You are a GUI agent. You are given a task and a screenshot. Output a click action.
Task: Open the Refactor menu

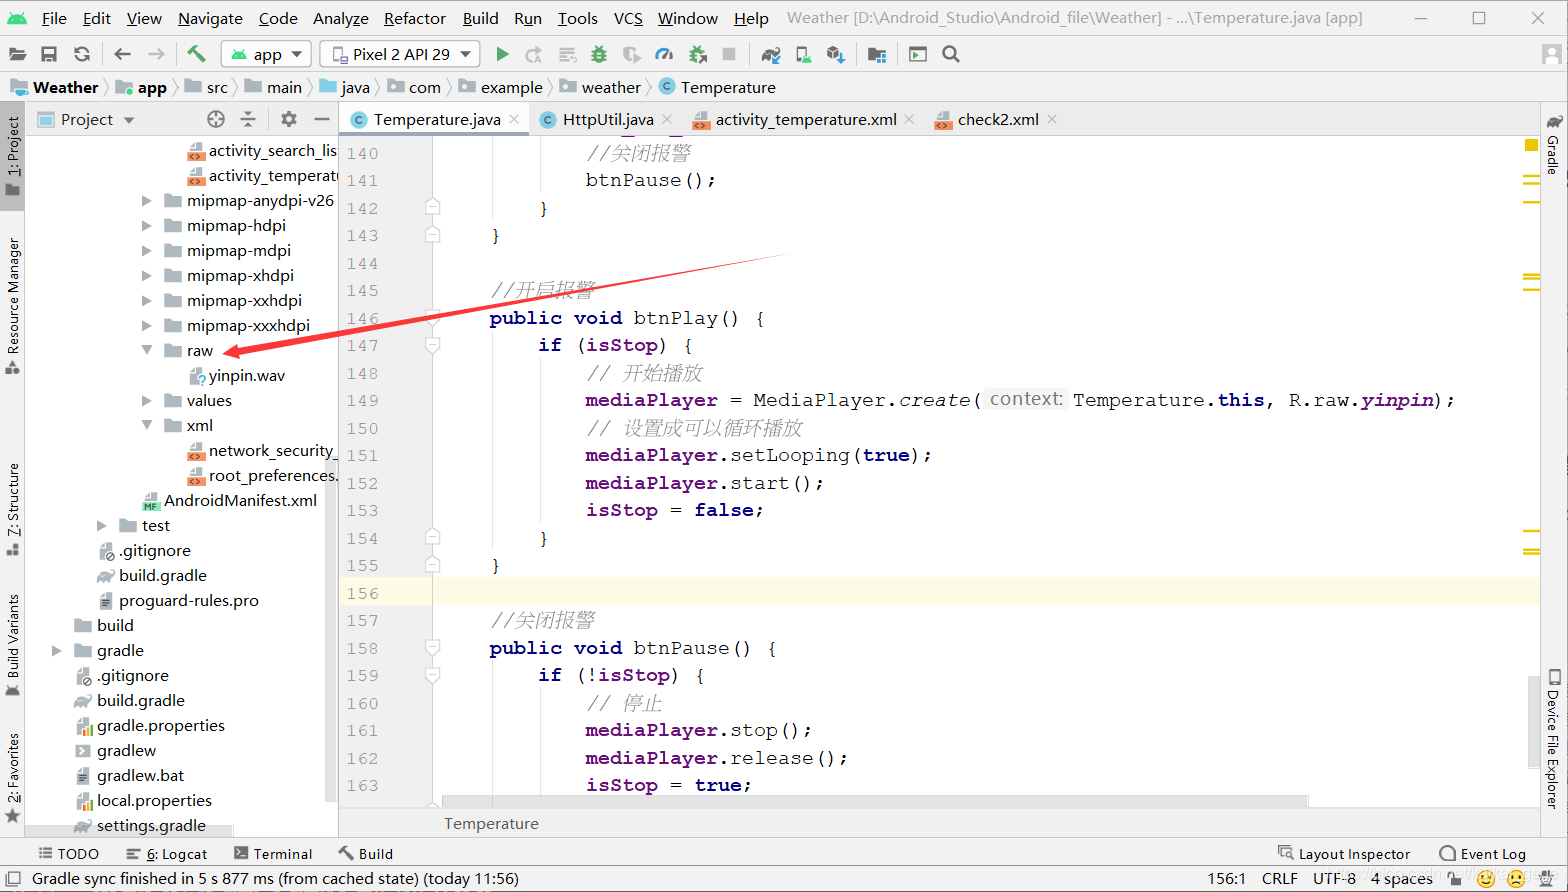(x=415, y=18)
